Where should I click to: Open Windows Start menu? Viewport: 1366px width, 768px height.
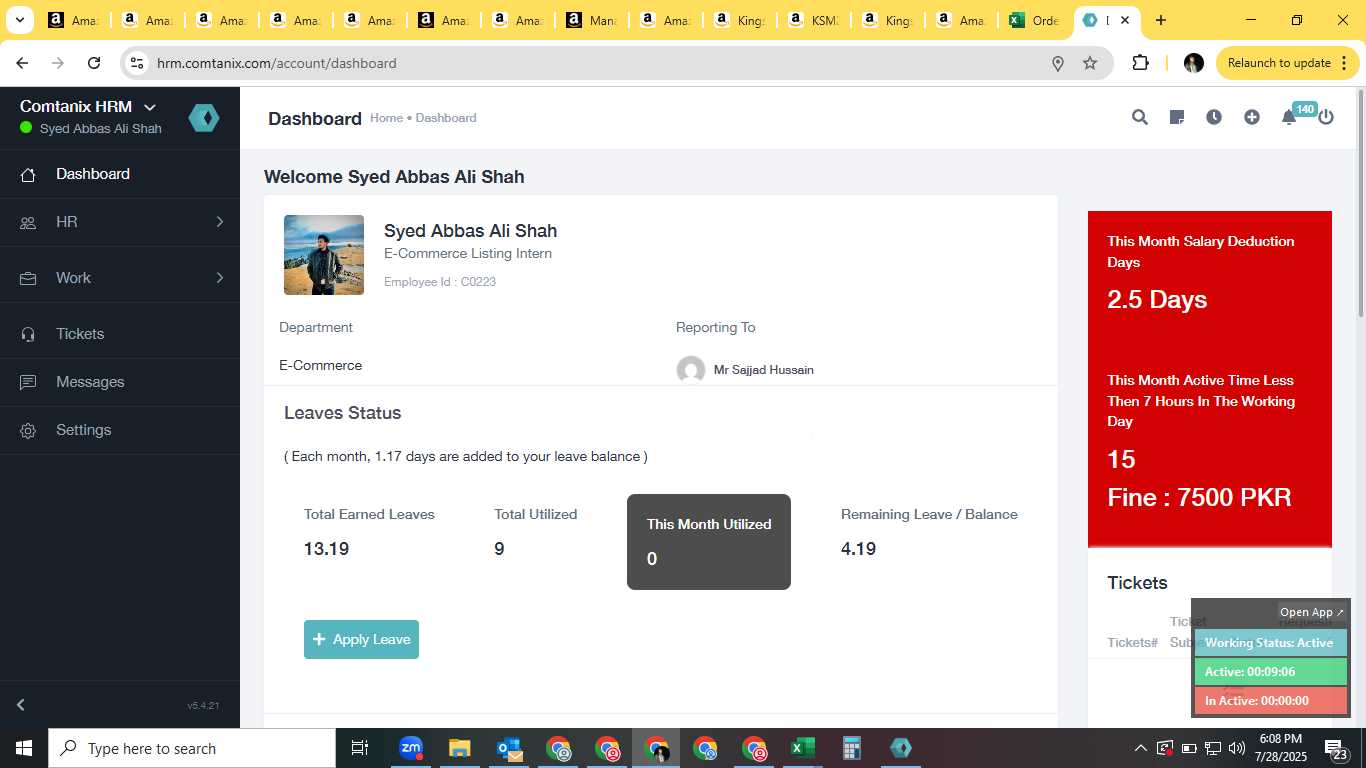point(24,748)
